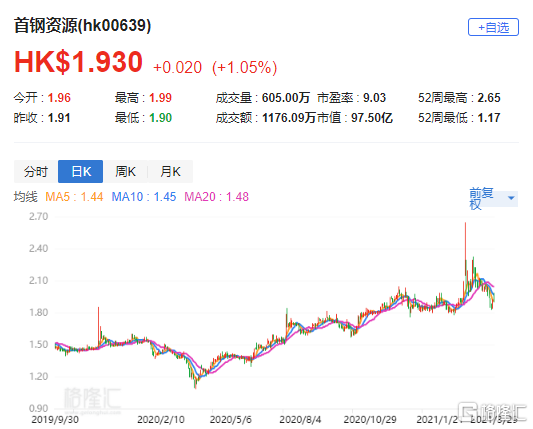Click the 市值 value 97.50亿
The image size is (533, 429).
(x=372, y=118)
